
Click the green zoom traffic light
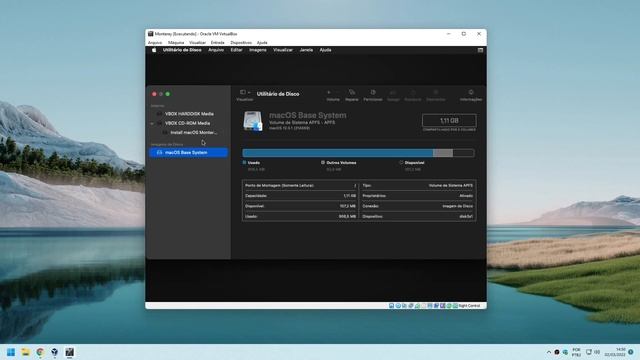tap(168, 94)
